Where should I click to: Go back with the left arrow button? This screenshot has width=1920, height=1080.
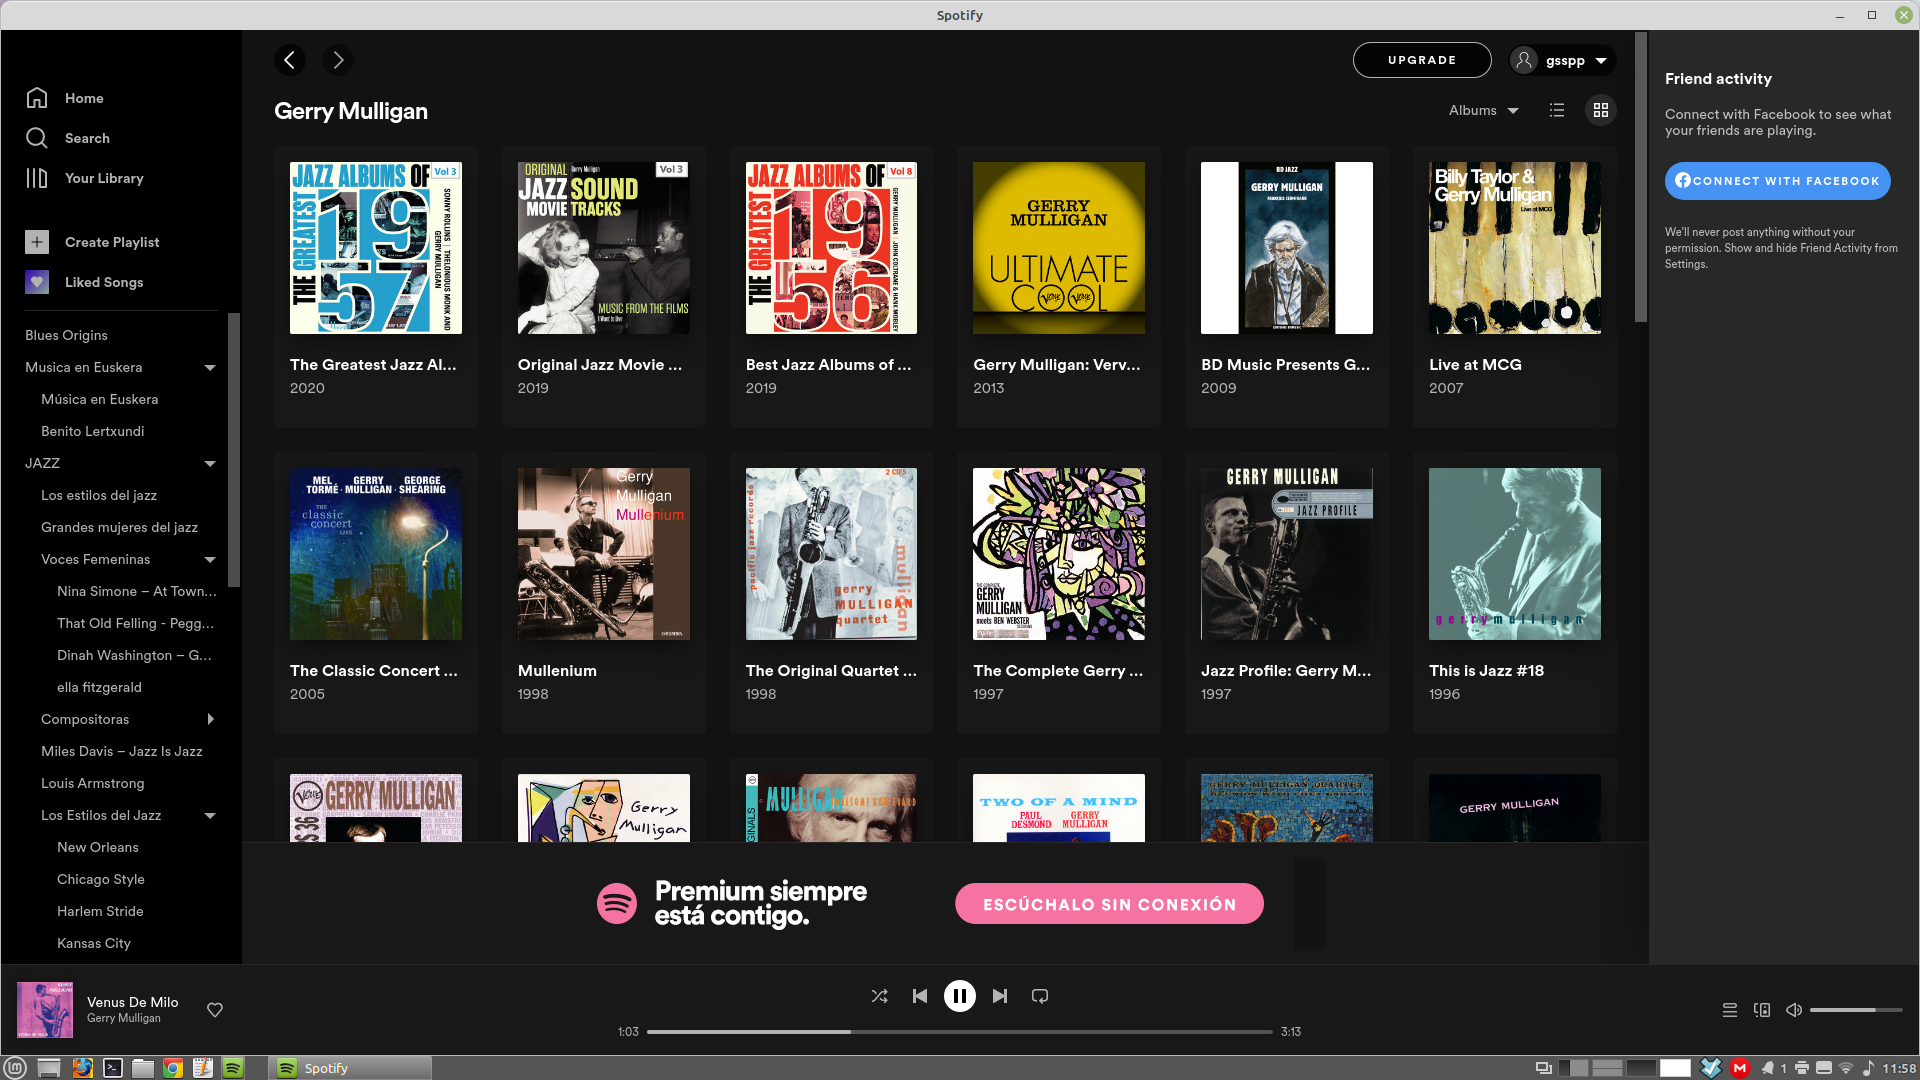click(290, 60)
